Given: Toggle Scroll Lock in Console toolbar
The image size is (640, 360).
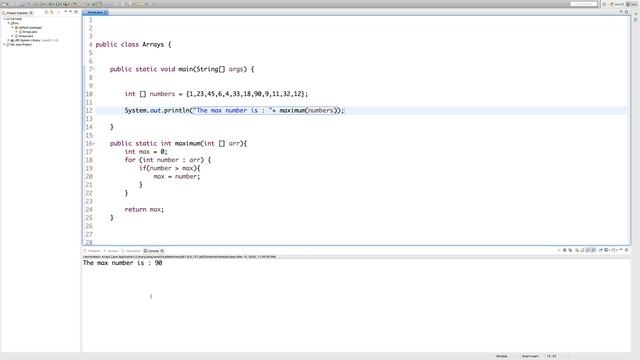Looking at the screenshot, I should 582,250.
